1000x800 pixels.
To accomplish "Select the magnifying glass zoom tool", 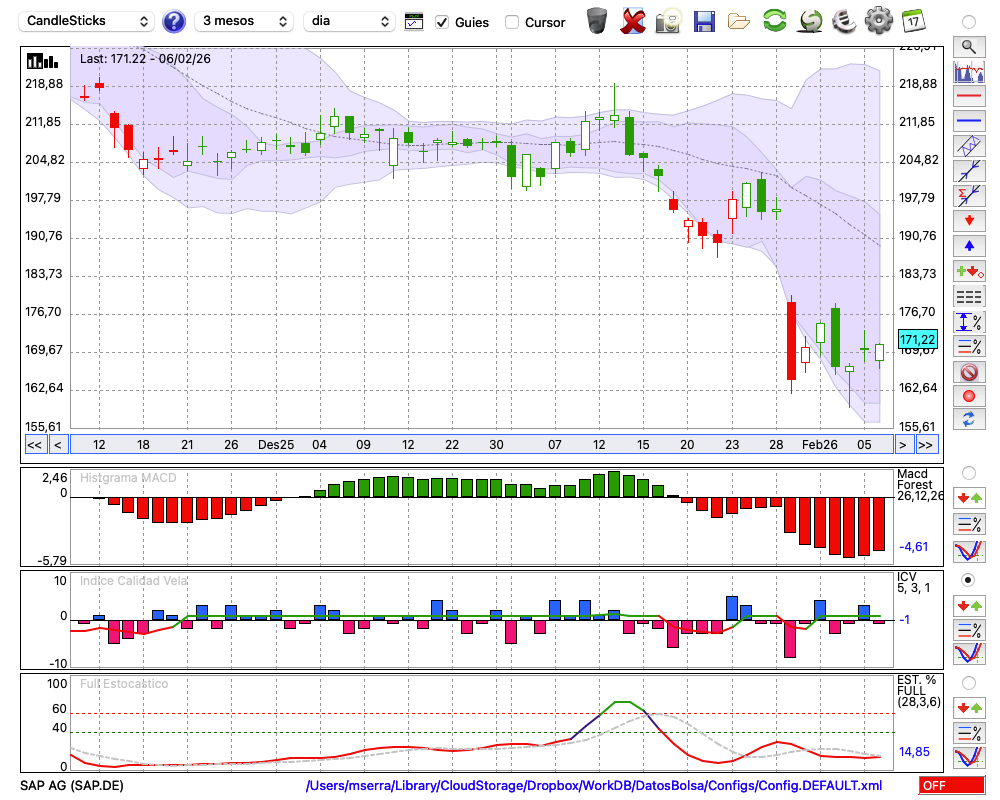I will tap(969, 47).
